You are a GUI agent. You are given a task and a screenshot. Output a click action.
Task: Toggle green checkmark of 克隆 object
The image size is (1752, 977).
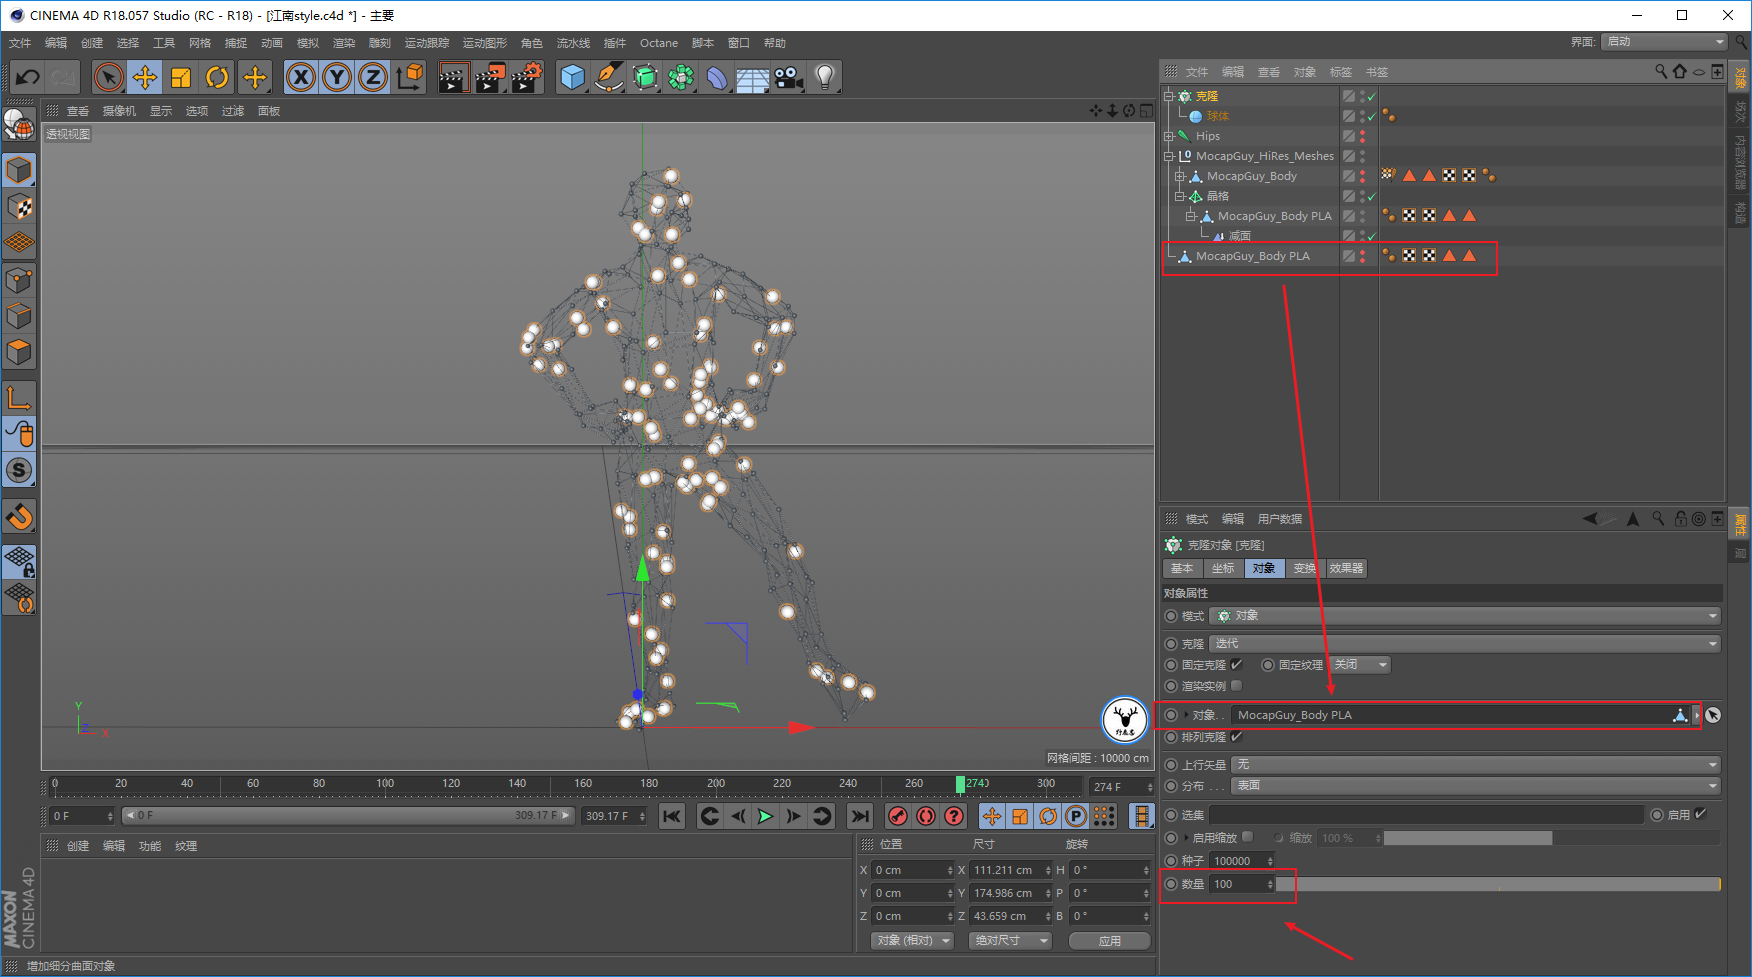(1372, 96)
